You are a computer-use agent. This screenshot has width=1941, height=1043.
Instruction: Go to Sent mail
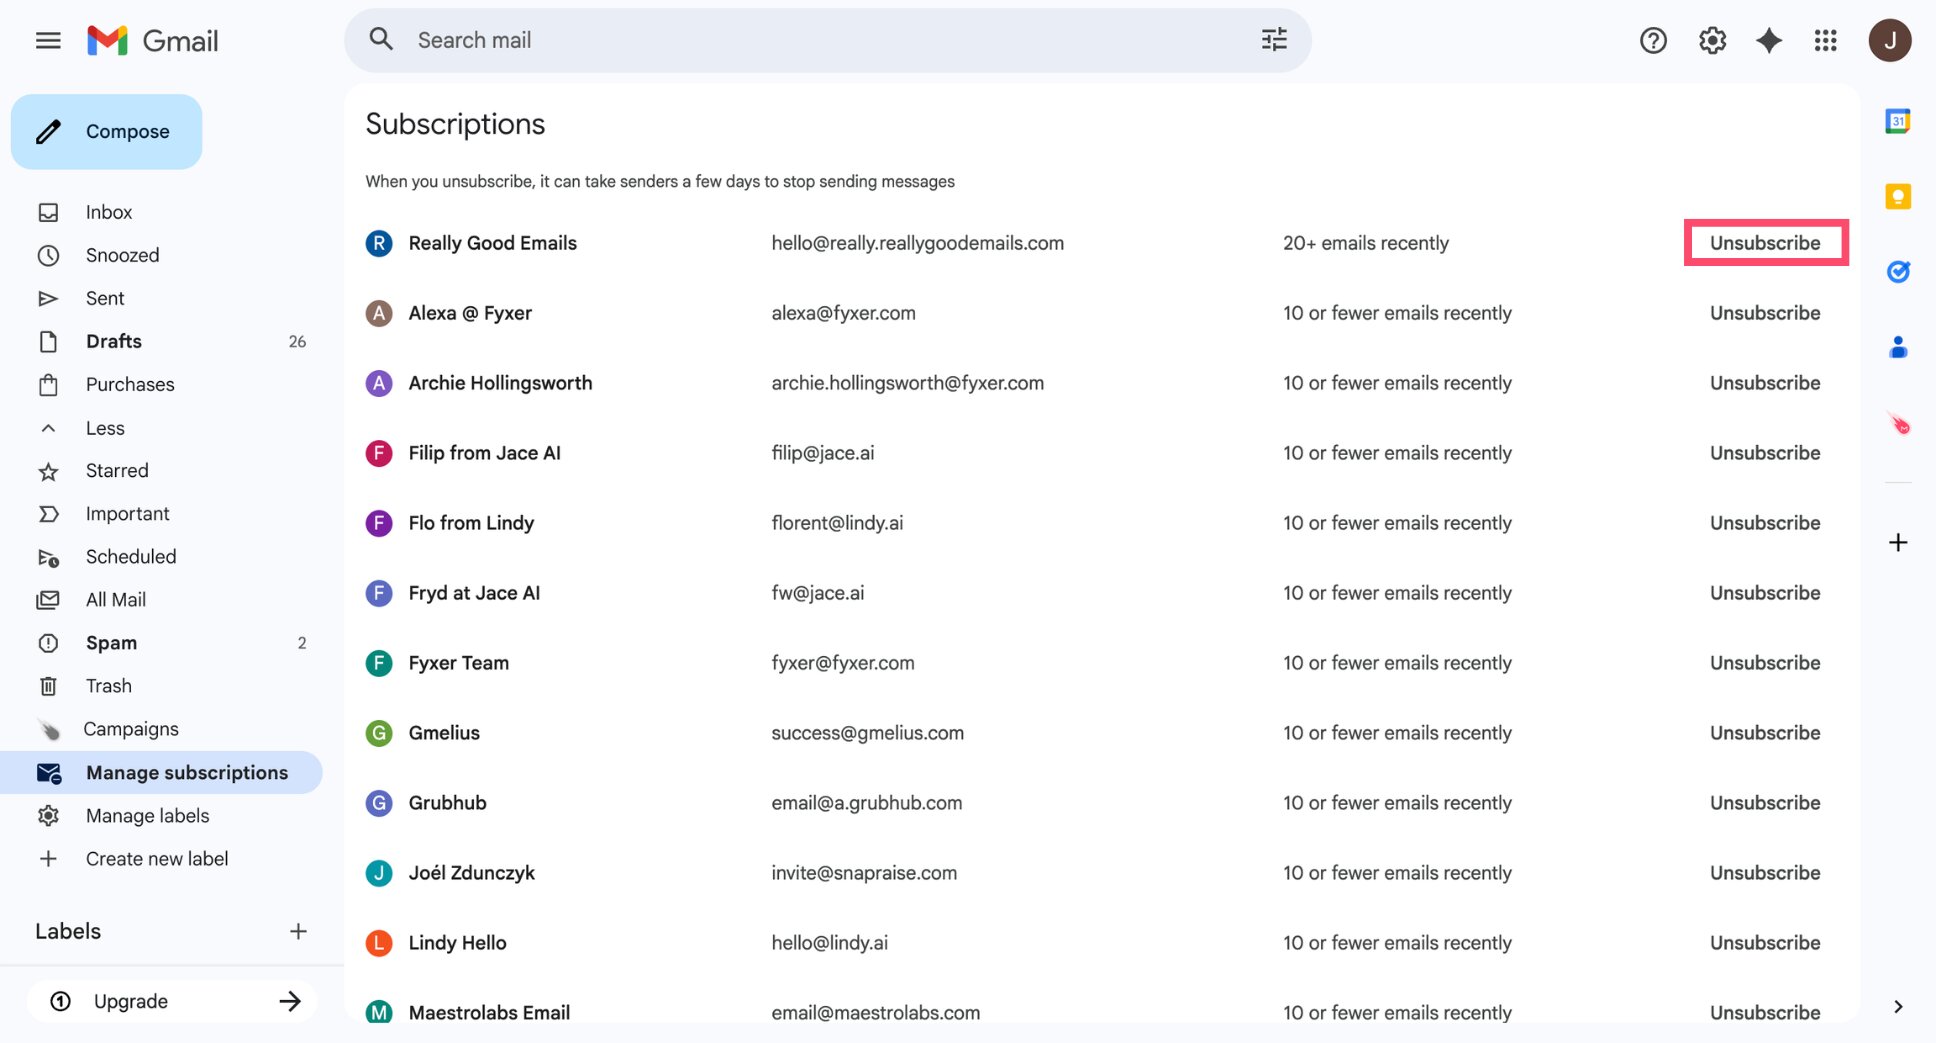[163, 298]
